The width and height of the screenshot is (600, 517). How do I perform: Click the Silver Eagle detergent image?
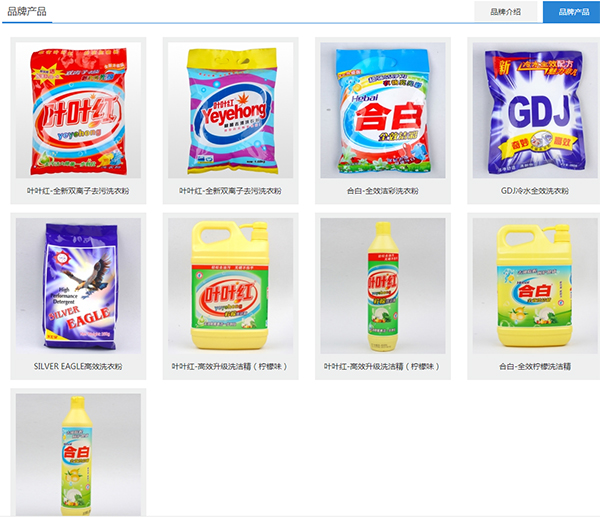pos(78,286)
